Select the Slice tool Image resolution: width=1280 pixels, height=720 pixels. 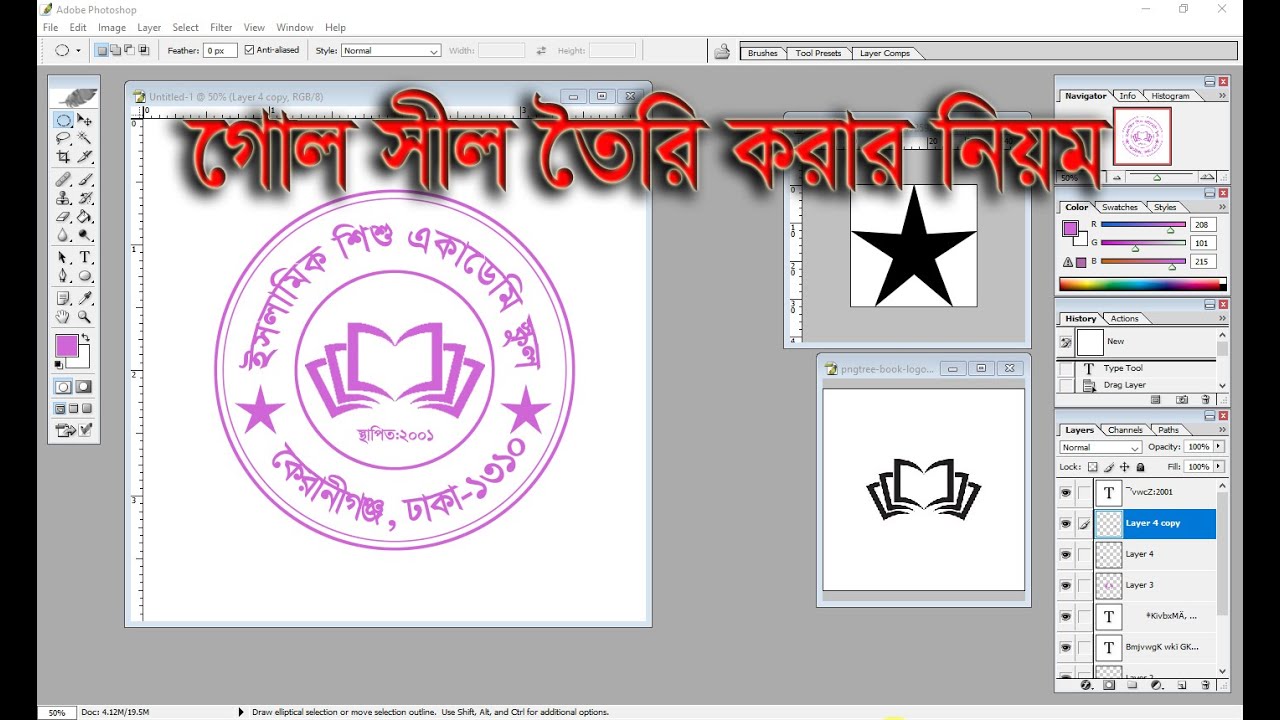(x=85, y=157)
